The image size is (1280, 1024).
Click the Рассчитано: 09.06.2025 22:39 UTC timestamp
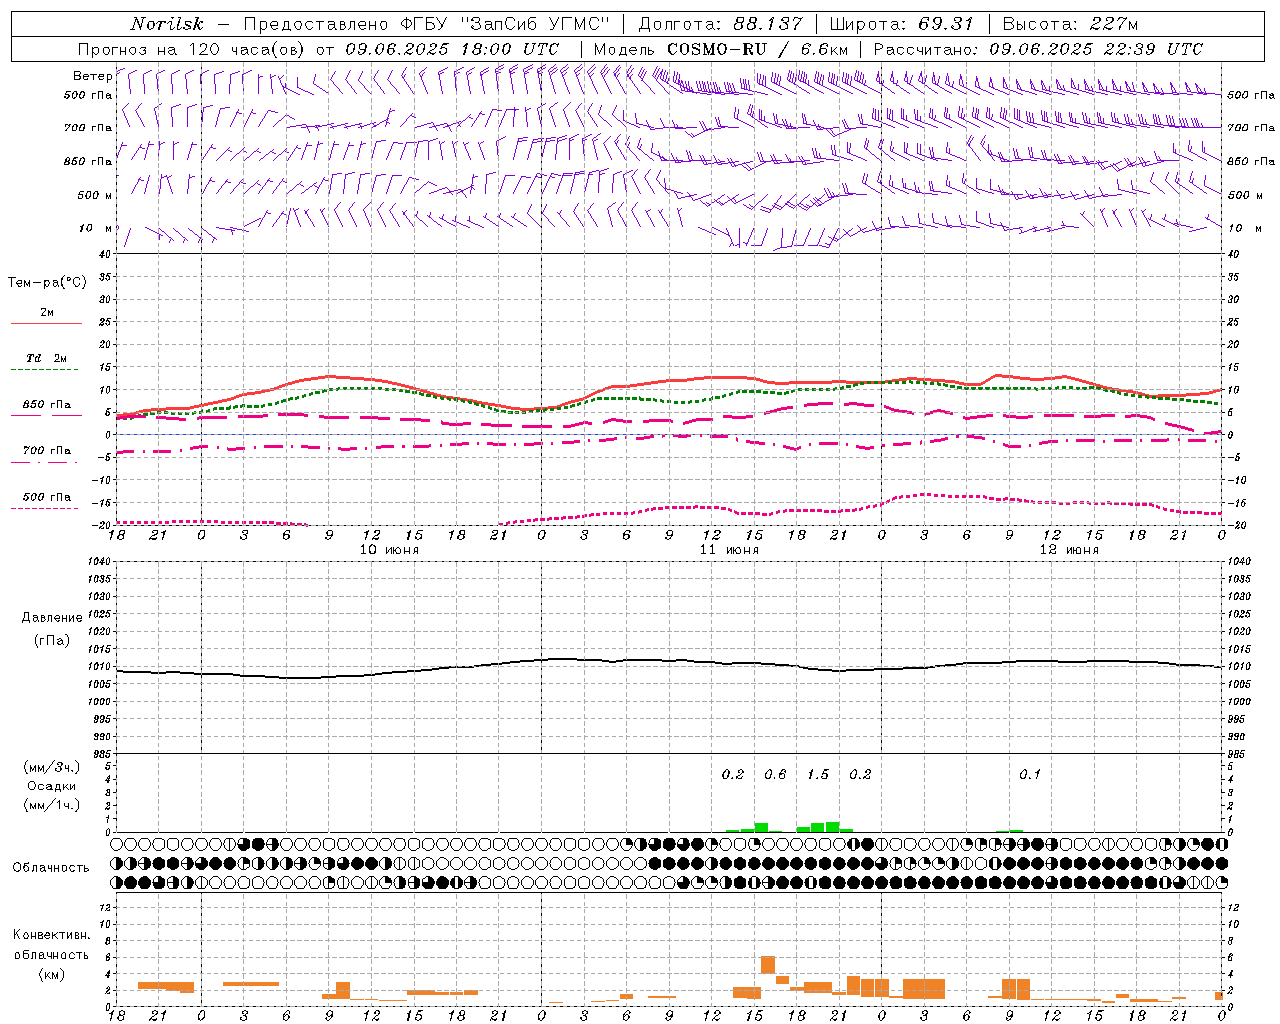point(1038,49)
